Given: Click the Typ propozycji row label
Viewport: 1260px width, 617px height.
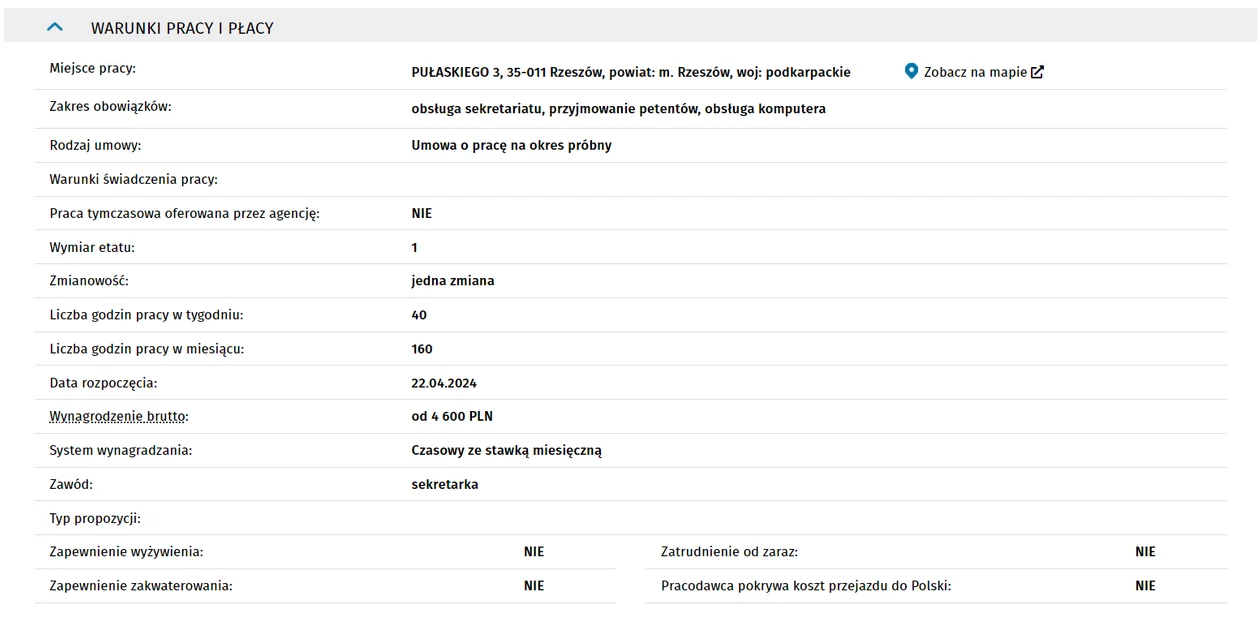Looking at the screenshot, I should pyautogui.click(x=95, y=518).
